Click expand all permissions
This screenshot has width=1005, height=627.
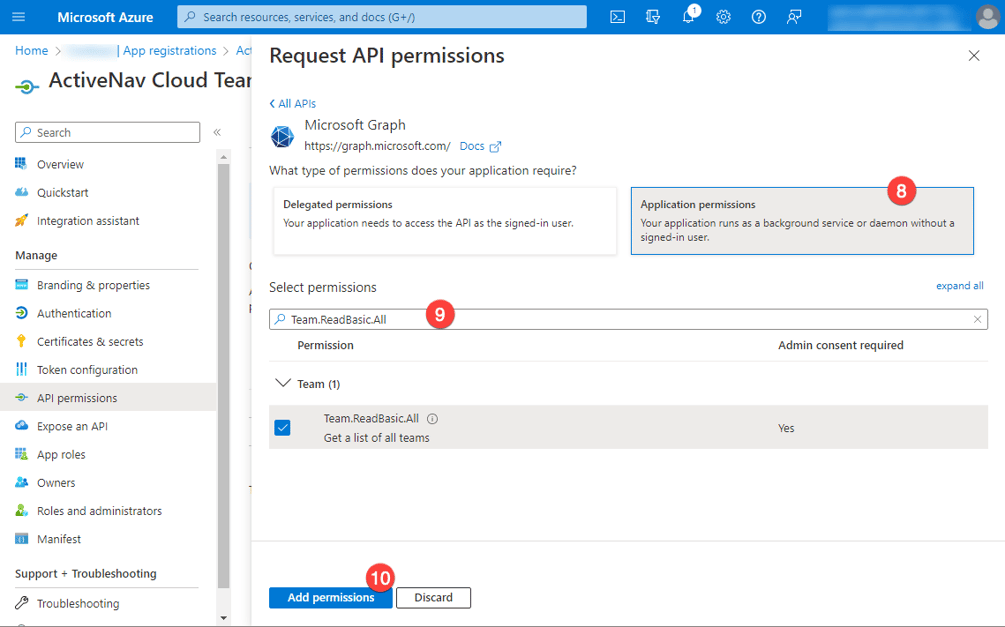point(959,285)
